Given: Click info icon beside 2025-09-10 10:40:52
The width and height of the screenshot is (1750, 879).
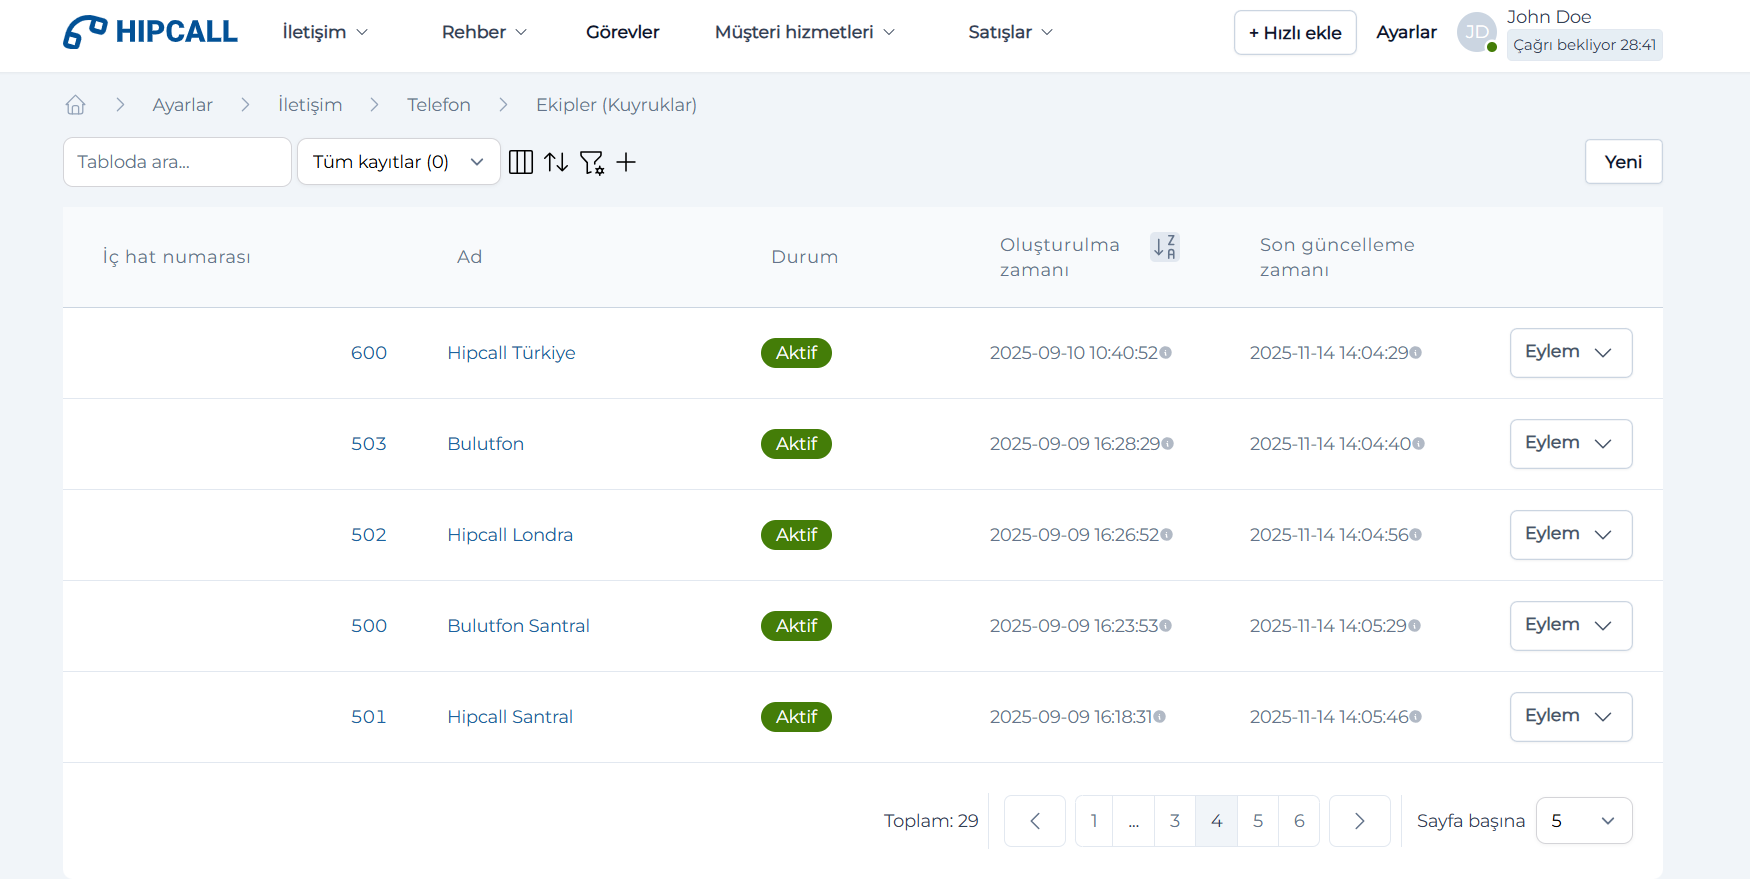Looking at the screenshot, I should (1166, 353).
